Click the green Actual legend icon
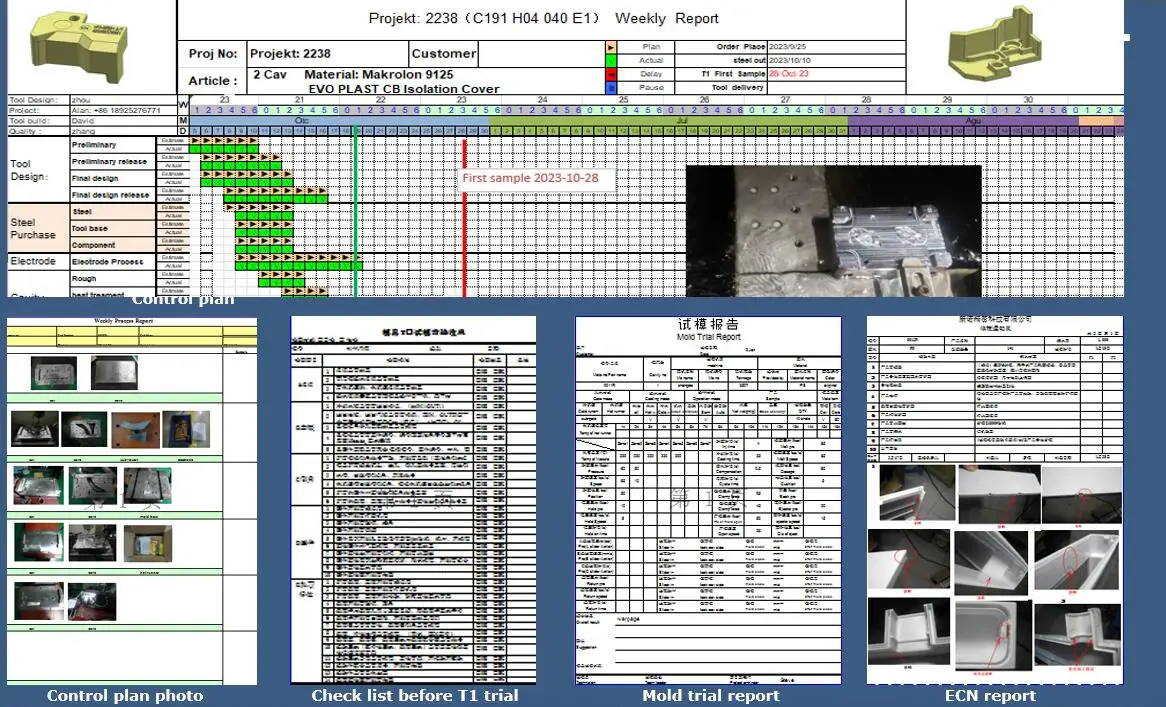This screenshot has height=707, width=1166. click(x=612, y=60)
